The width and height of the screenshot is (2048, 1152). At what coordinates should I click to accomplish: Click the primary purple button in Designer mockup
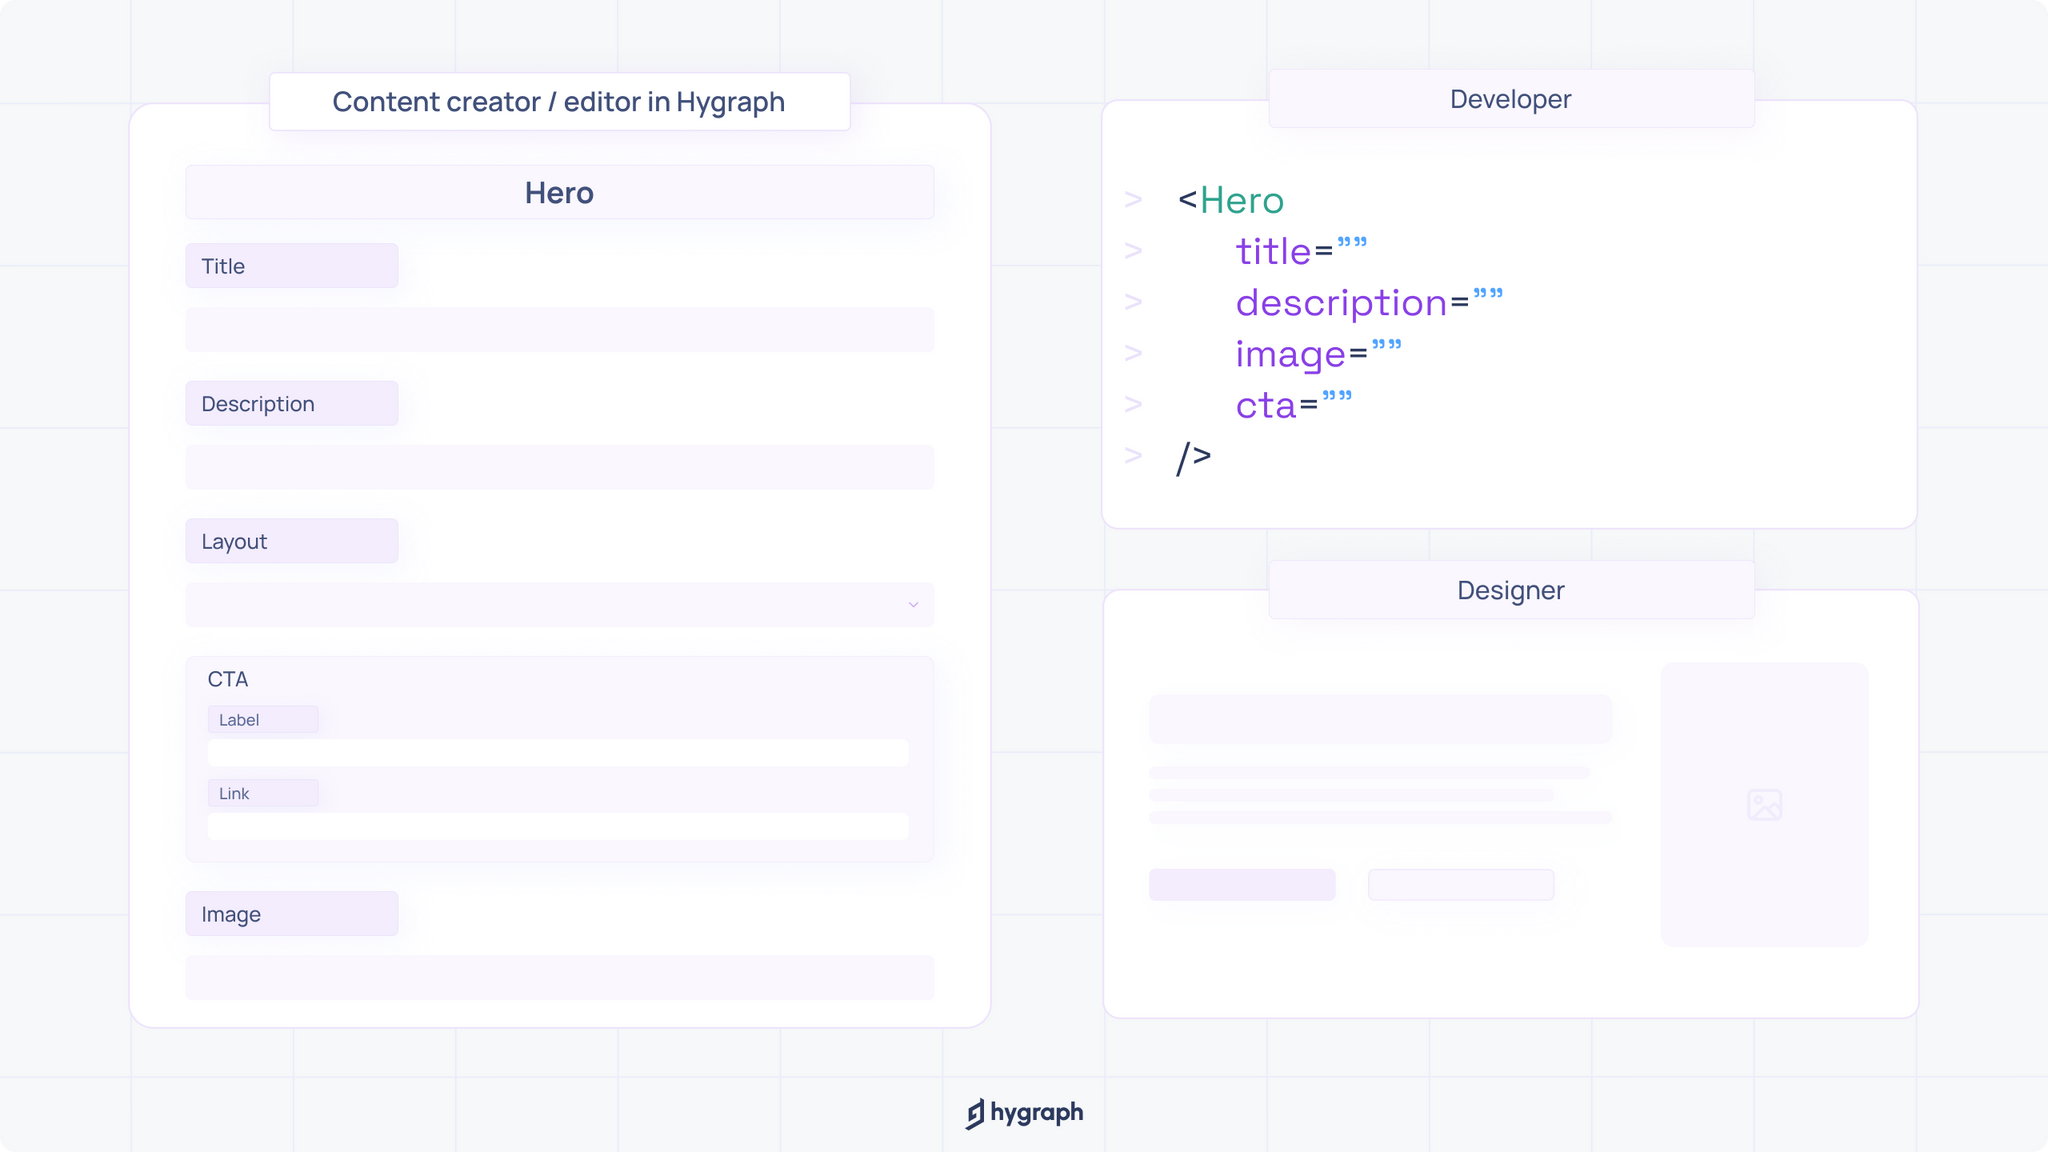pyautogui.click(x=1241, y=885)
